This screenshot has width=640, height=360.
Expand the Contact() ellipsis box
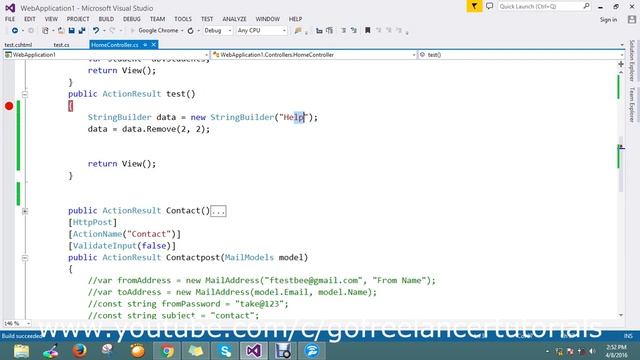(x=218, y=211)
